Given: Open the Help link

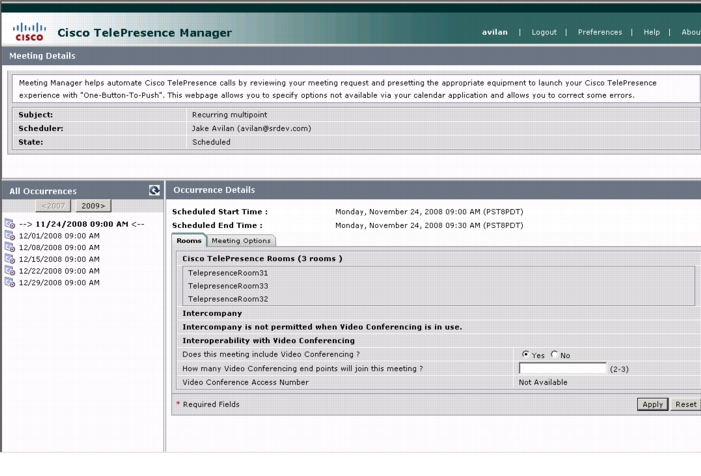Looking at the screenshot, I should coord(651,32).
